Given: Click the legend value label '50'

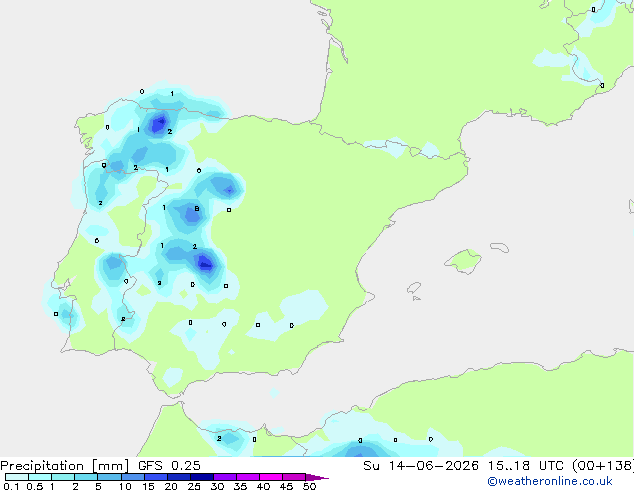Looking at the screenshot, I should tap(309, 486).
